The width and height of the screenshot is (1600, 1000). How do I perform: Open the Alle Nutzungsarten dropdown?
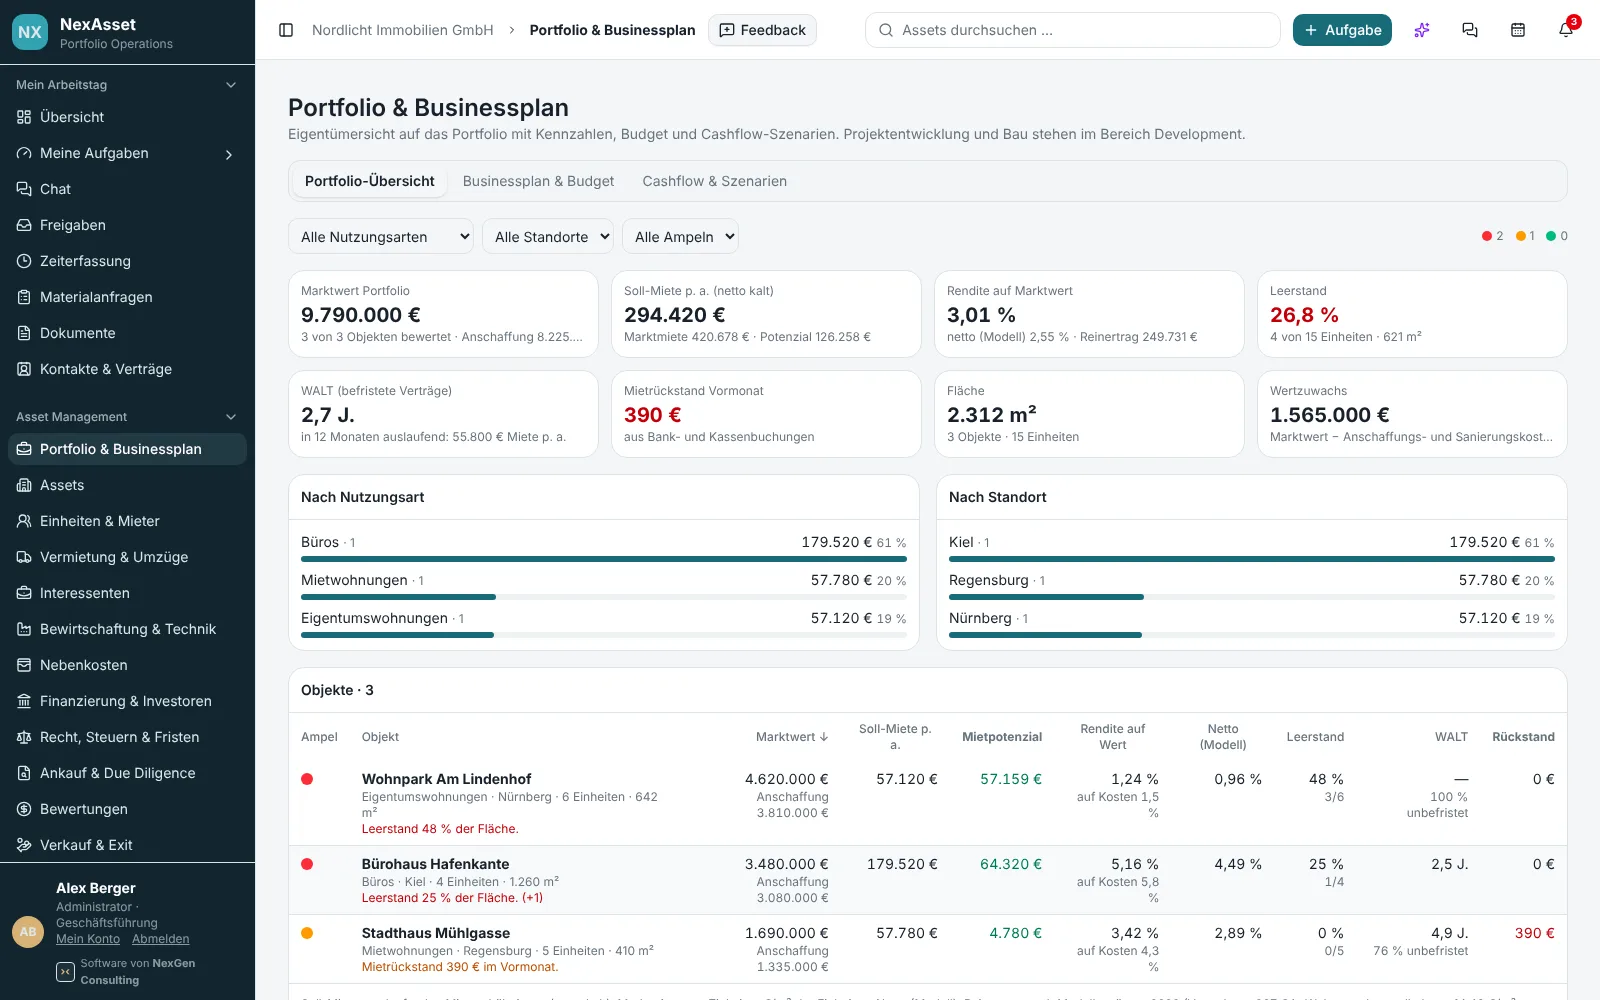(381, 237)
